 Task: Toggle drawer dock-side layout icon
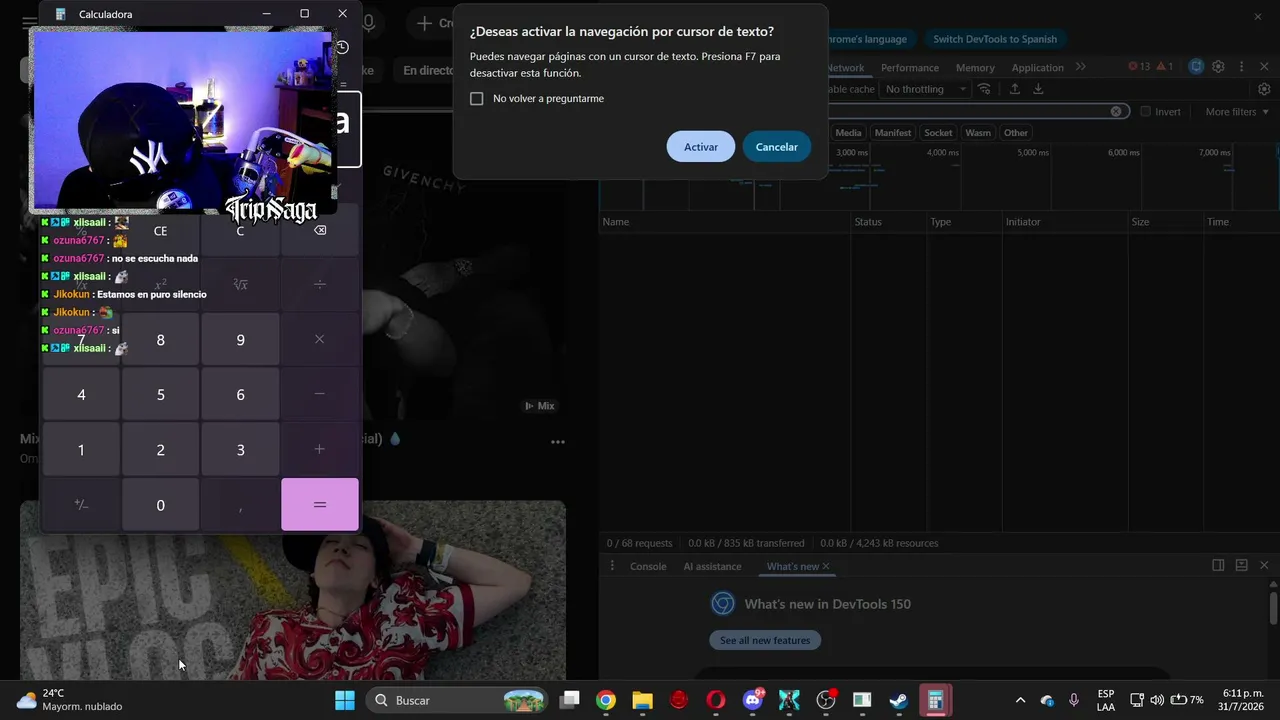(x=1218, y=565)
